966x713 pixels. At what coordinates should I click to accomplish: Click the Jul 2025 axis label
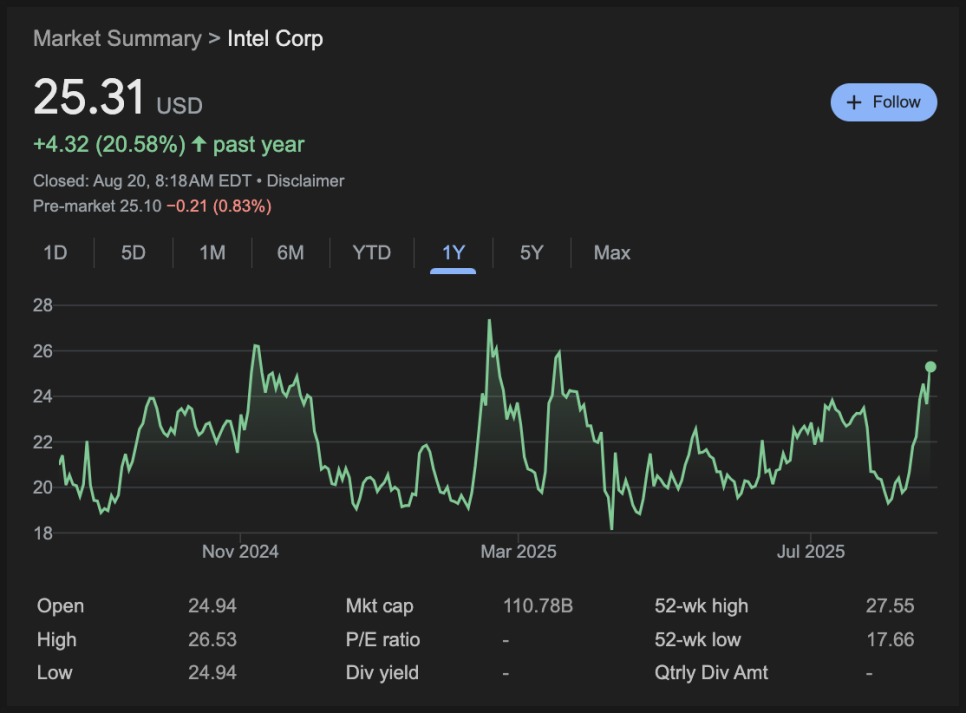point(810,552)
